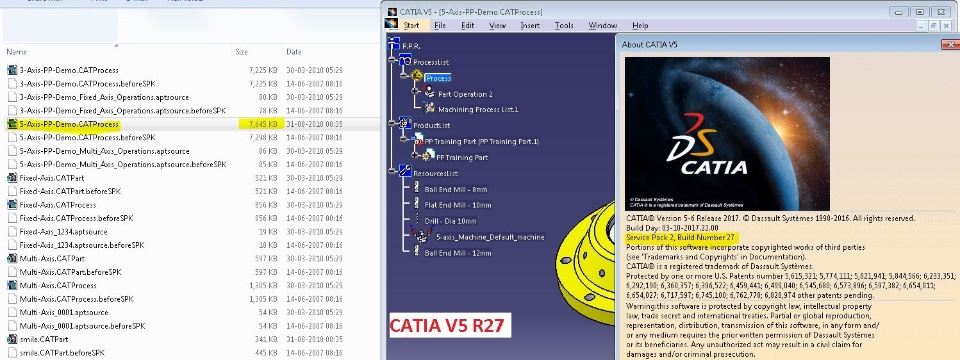Collapse the ProductList tree node
This screenshot has width=960, height=360.
(x=392, y=124)
